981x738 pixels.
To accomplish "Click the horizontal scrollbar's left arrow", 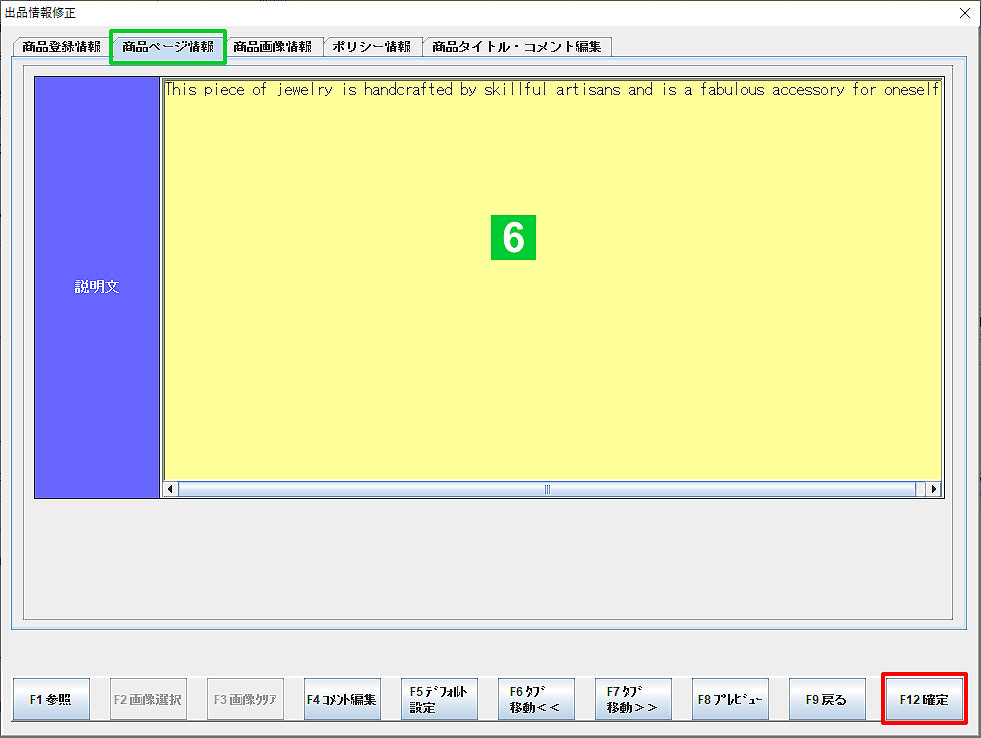I will pos(171,490).
